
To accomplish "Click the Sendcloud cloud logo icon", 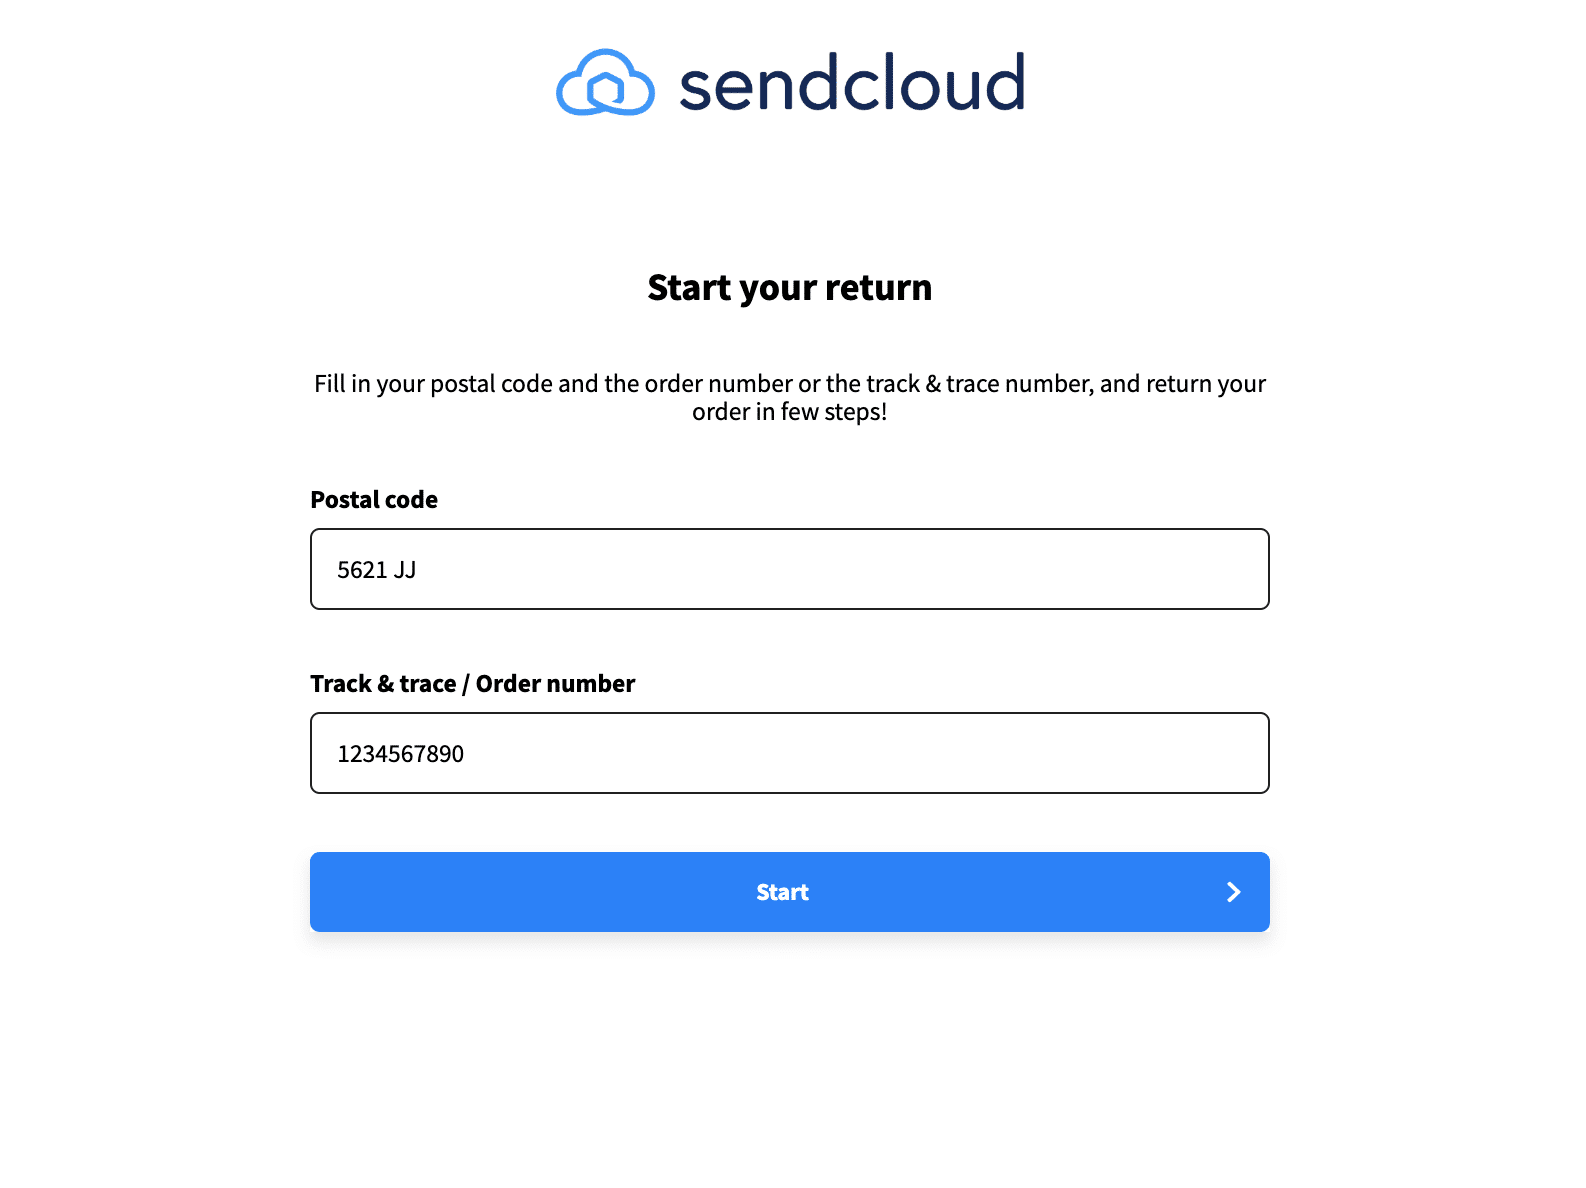I will (605, 83).
